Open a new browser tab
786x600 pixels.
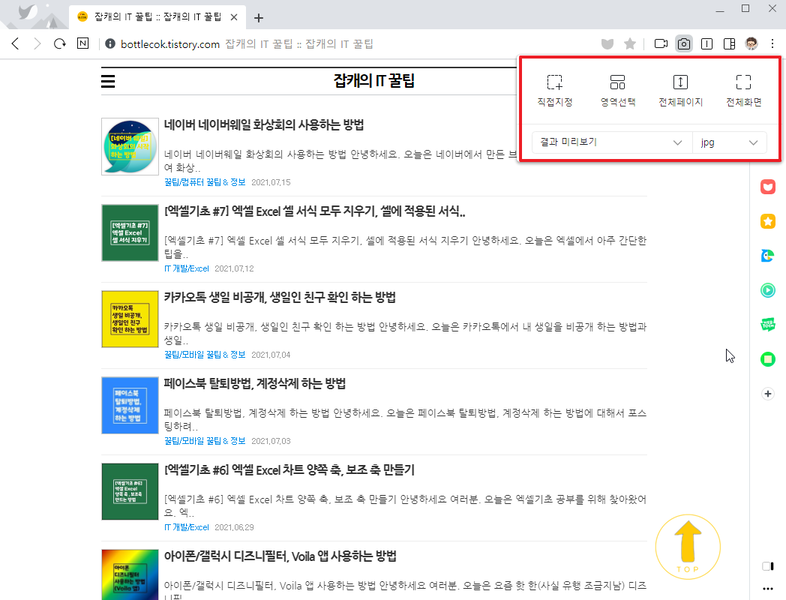(x=258, y=18)
